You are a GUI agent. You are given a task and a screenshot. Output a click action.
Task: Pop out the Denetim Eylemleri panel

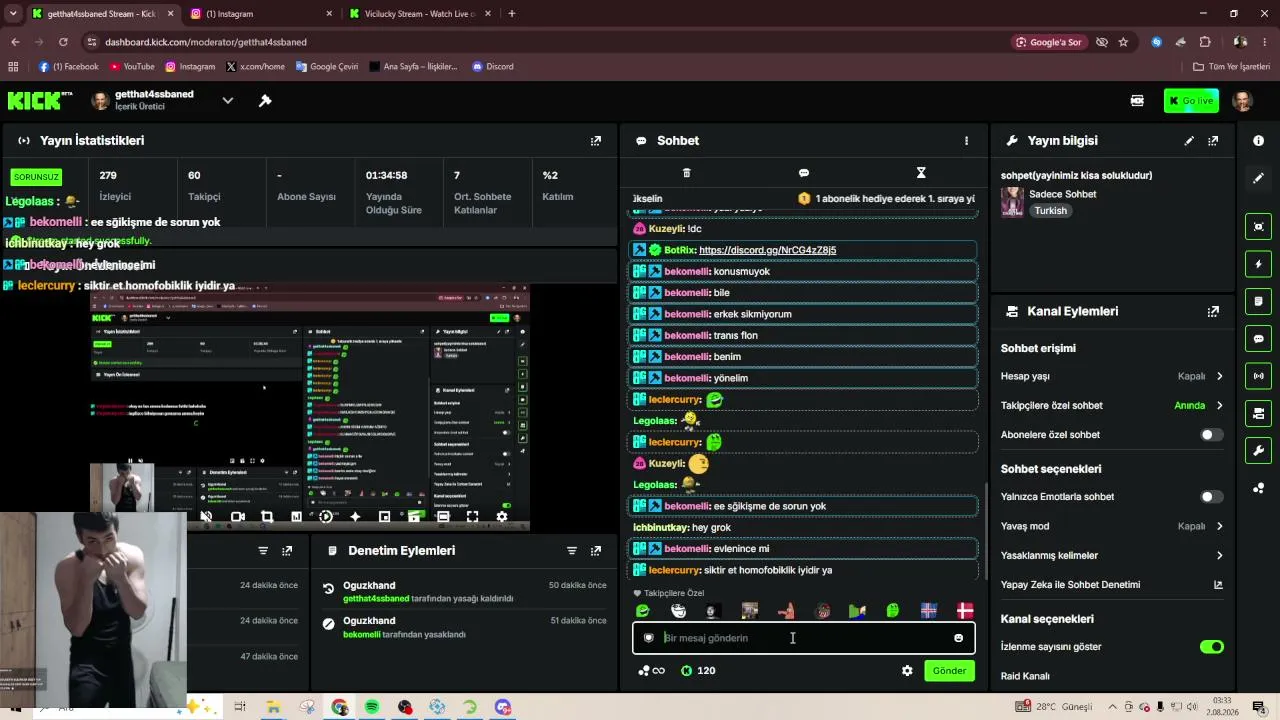click(596, 551)
